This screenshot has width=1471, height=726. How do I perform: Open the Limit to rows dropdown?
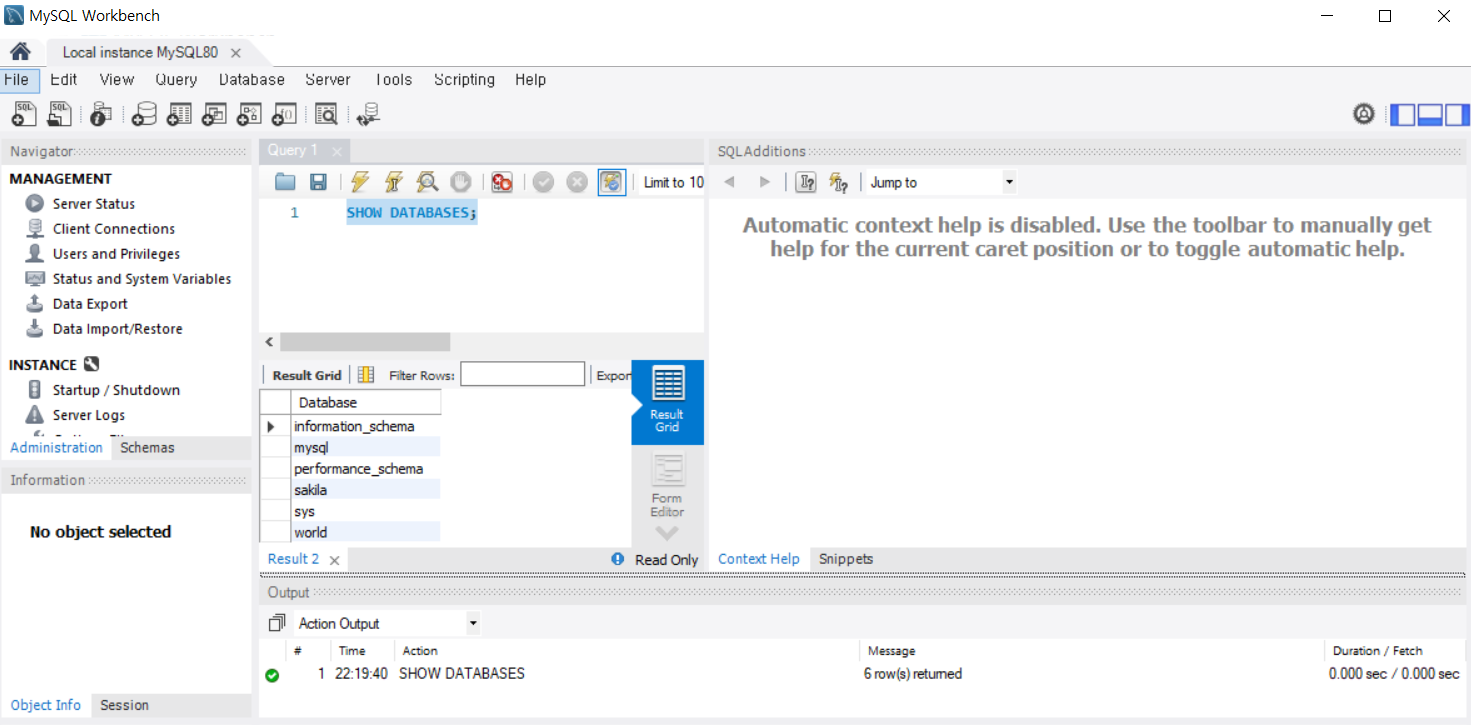click(673, 182)
